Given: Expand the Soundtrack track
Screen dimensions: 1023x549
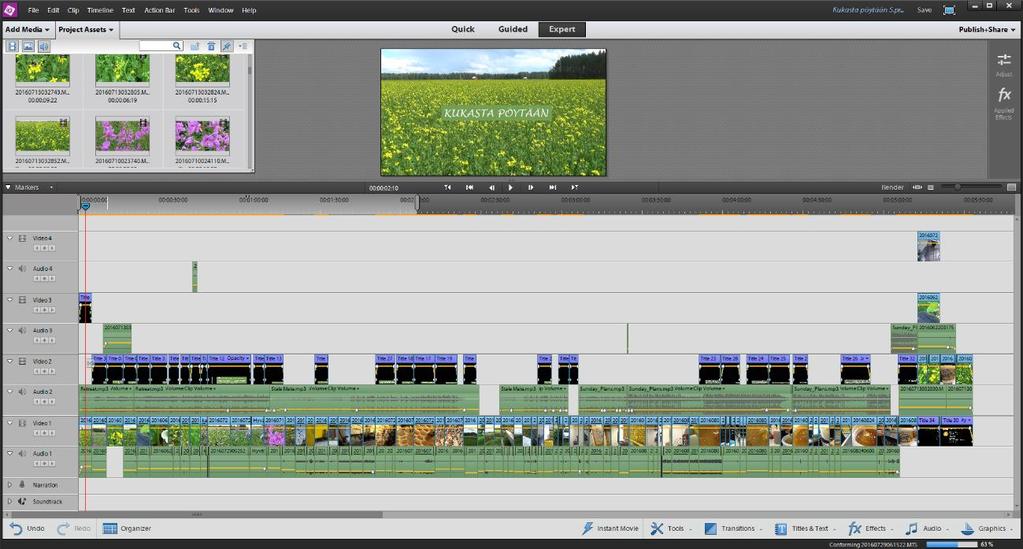Looking at the screenshot, I should pos(9,501).
